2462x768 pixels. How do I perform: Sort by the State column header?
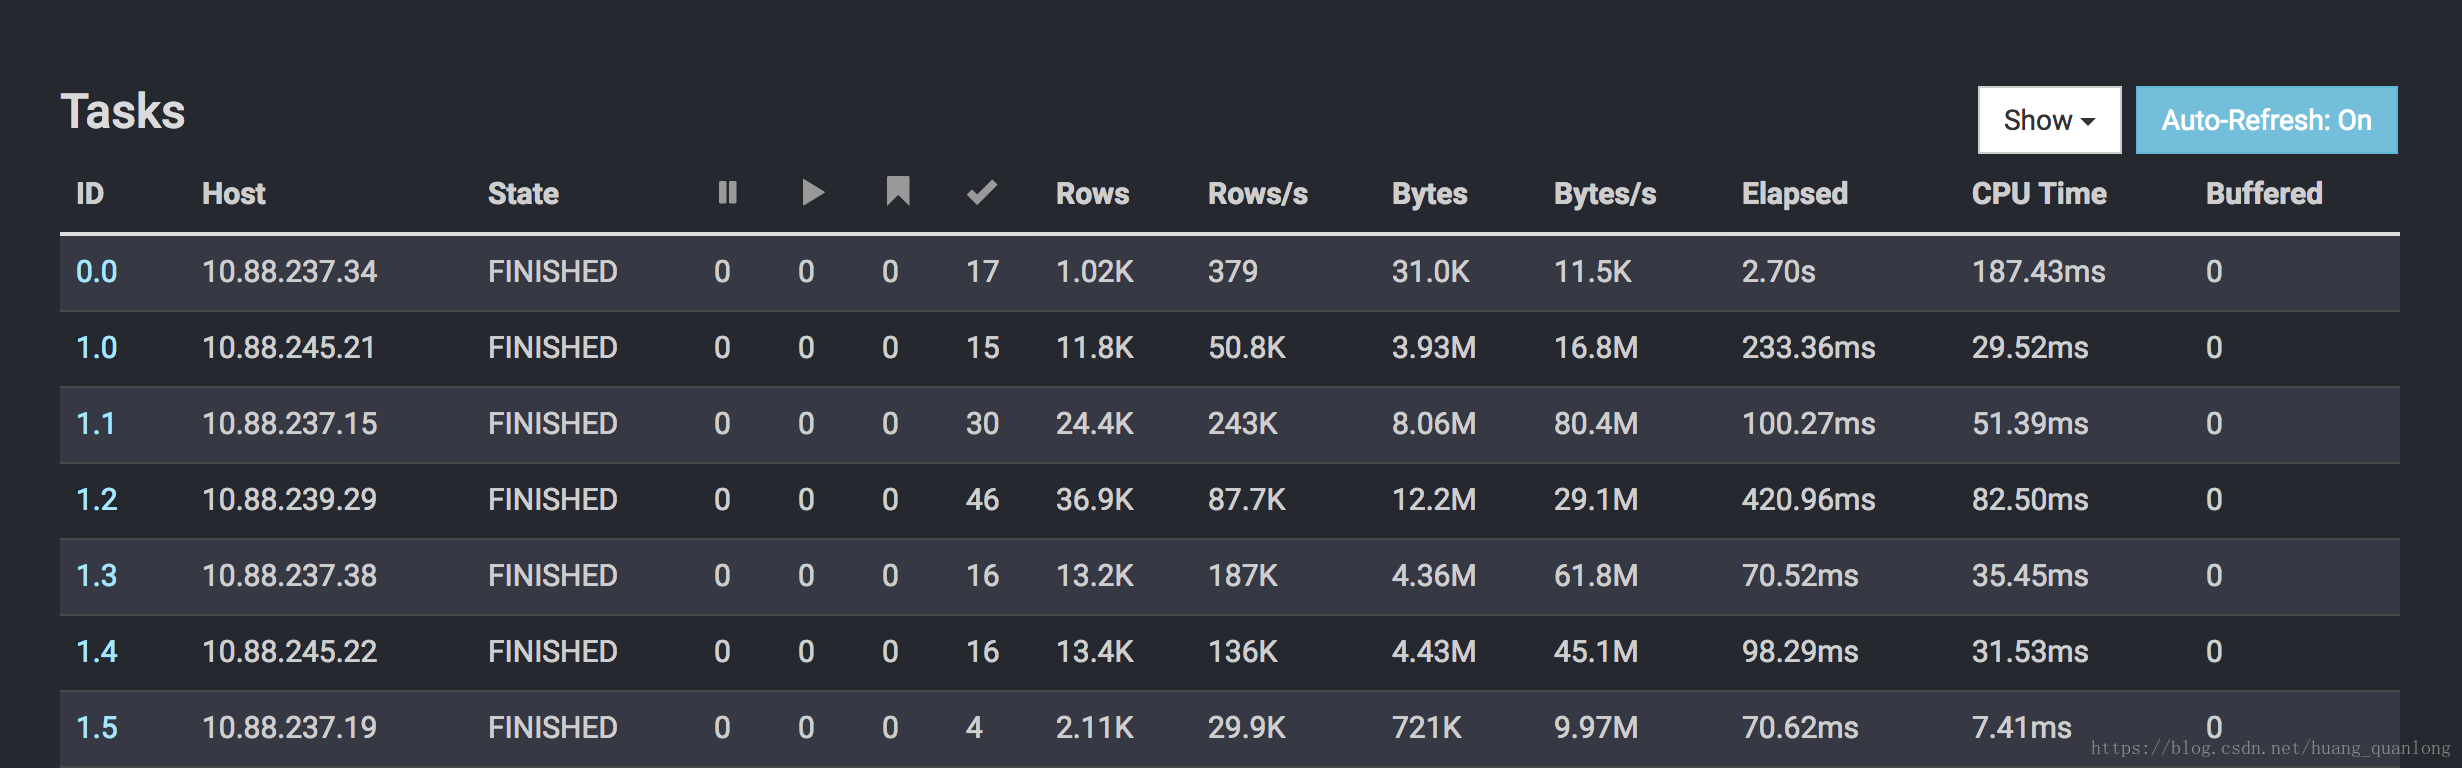pyautogui.click(x=523, y=193)
